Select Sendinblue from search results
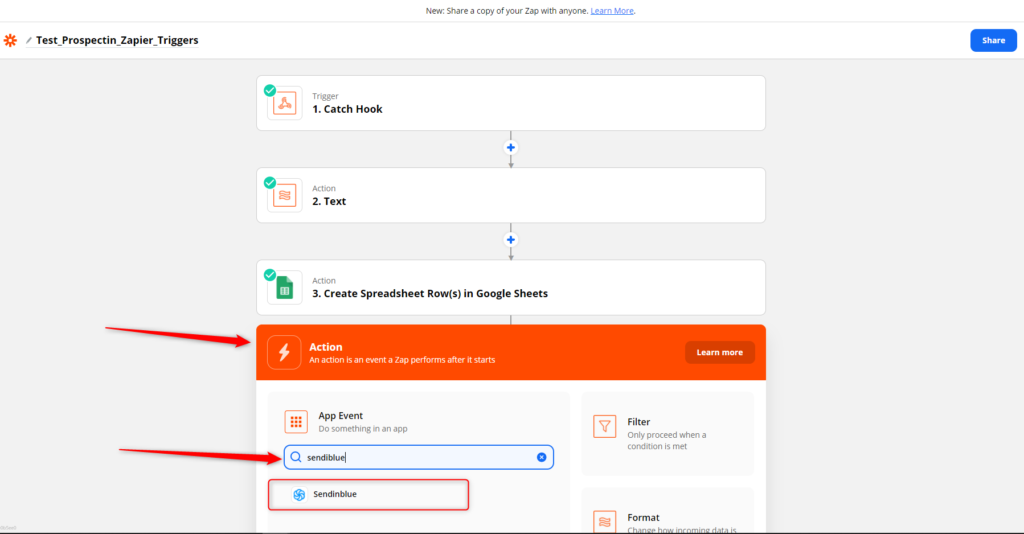This screenshot has width=1024, height=534. click(x=368, y=495)
